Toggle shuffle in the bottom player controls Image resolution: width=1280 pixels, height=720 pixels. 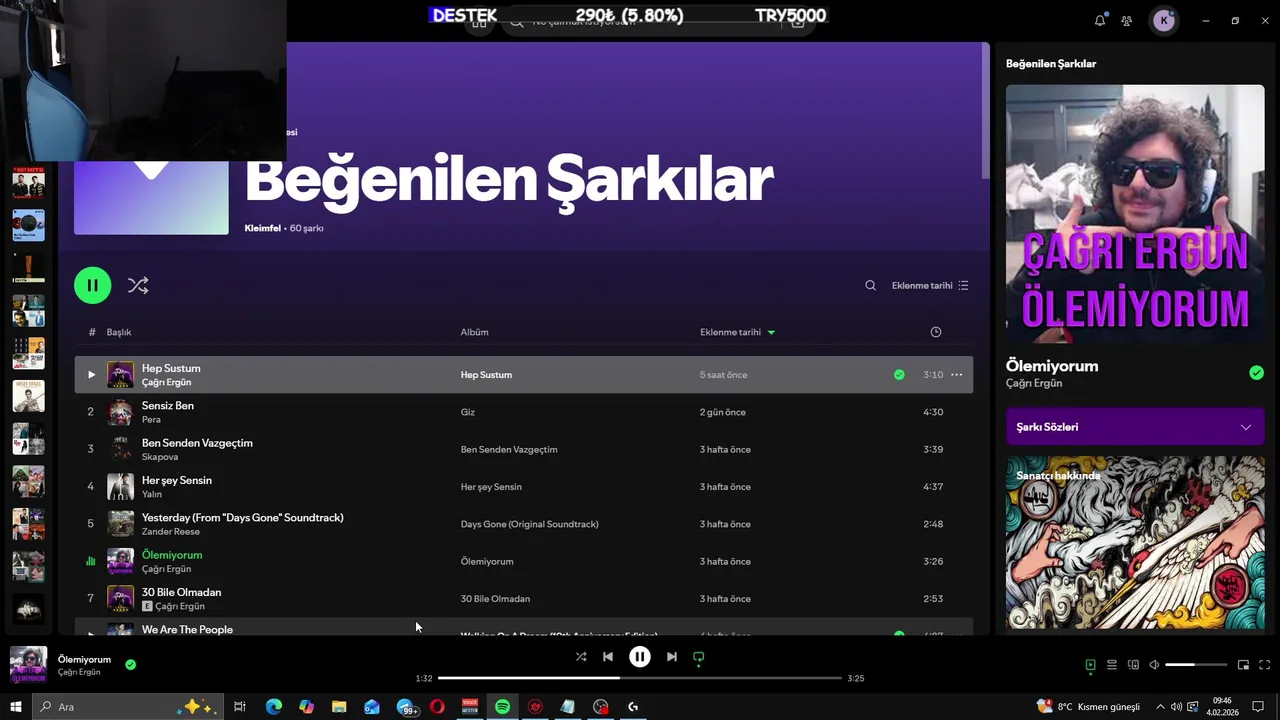pos(581,657)
